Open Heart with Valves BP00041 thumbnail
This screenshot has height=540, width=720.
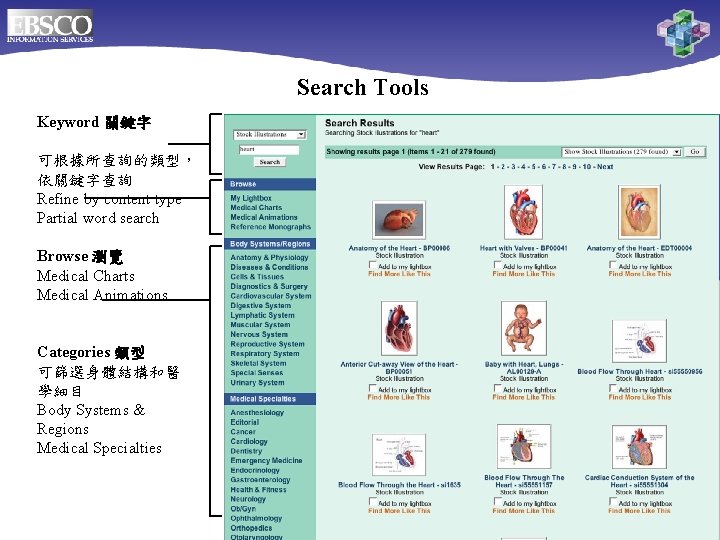523,212
